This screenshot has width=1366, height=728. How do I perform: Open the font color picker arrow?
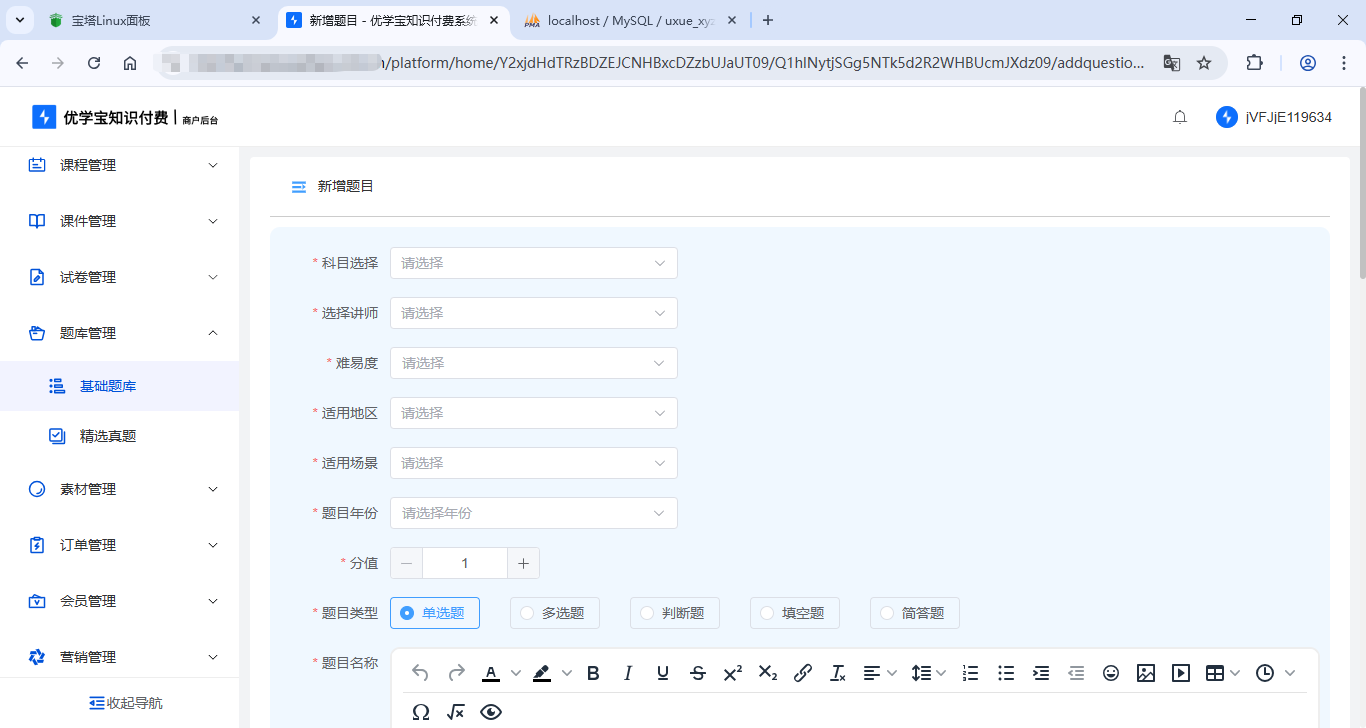(516, 673)
